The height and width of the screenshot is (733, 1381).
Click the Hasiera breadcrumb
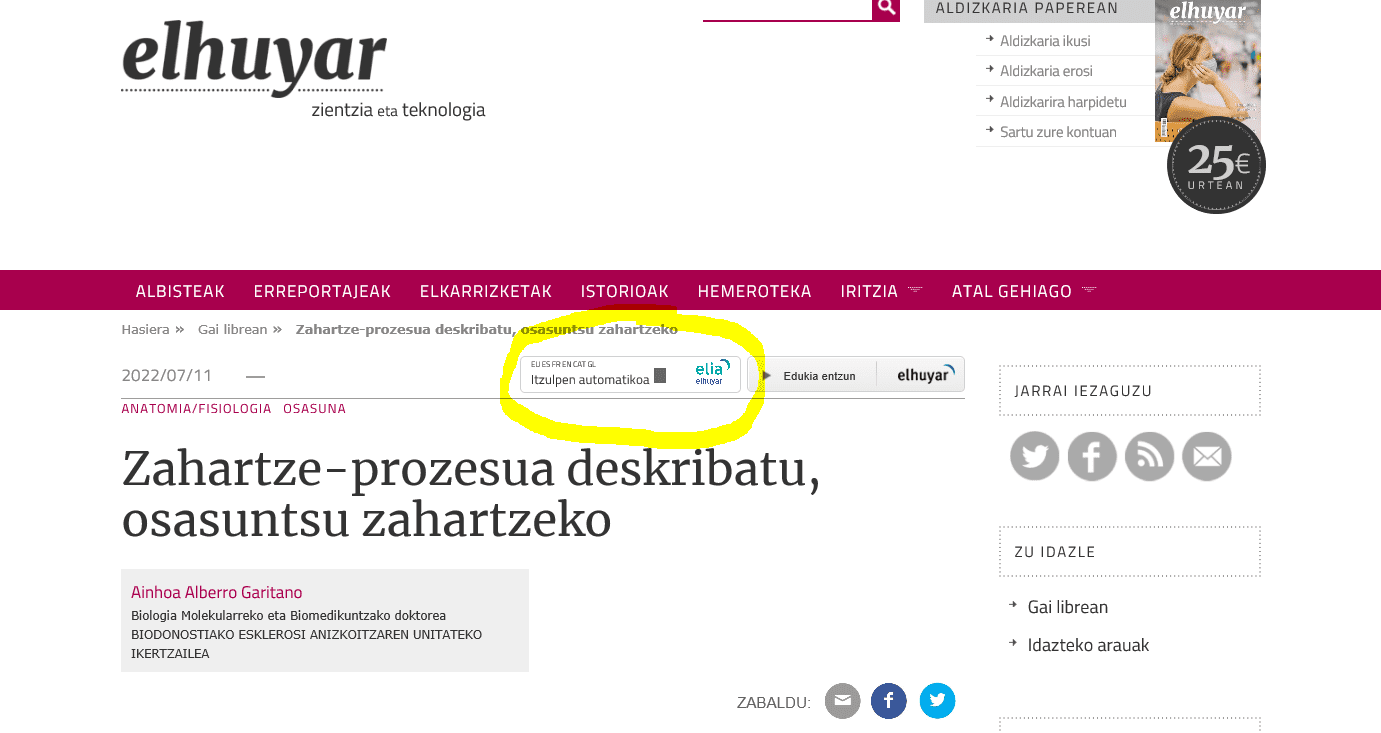[145, 329]
